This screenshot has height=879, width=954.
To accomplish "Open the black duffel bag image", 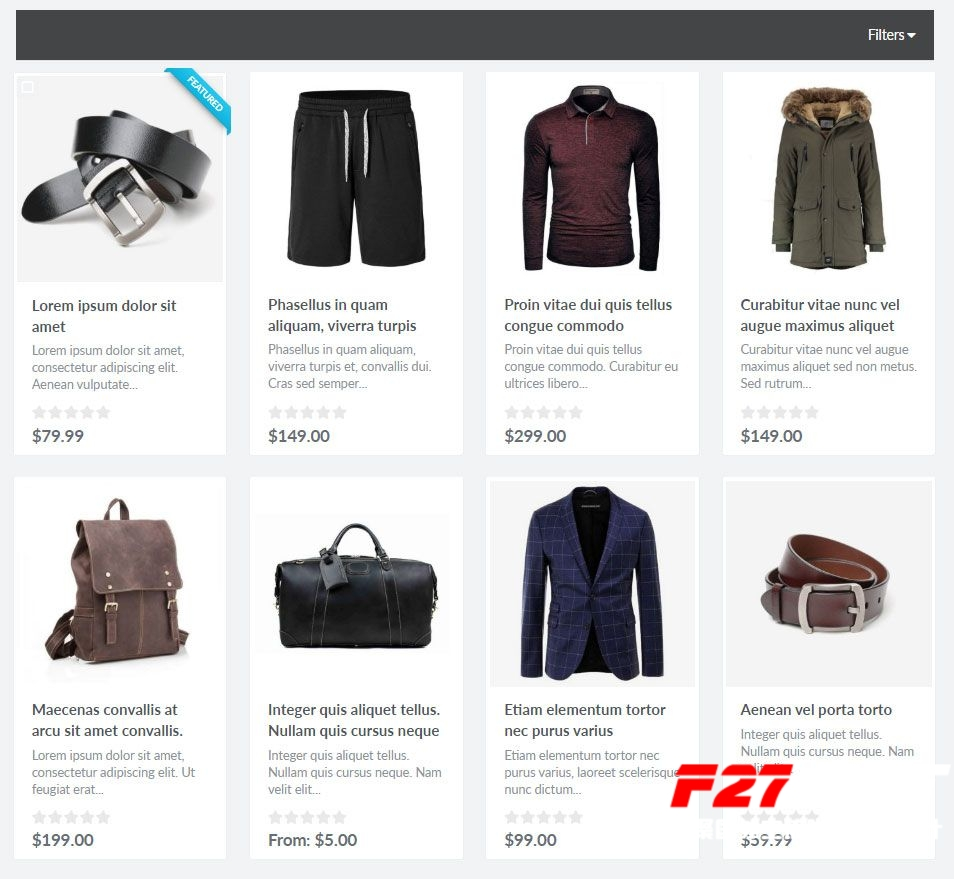I will [356, 583].
